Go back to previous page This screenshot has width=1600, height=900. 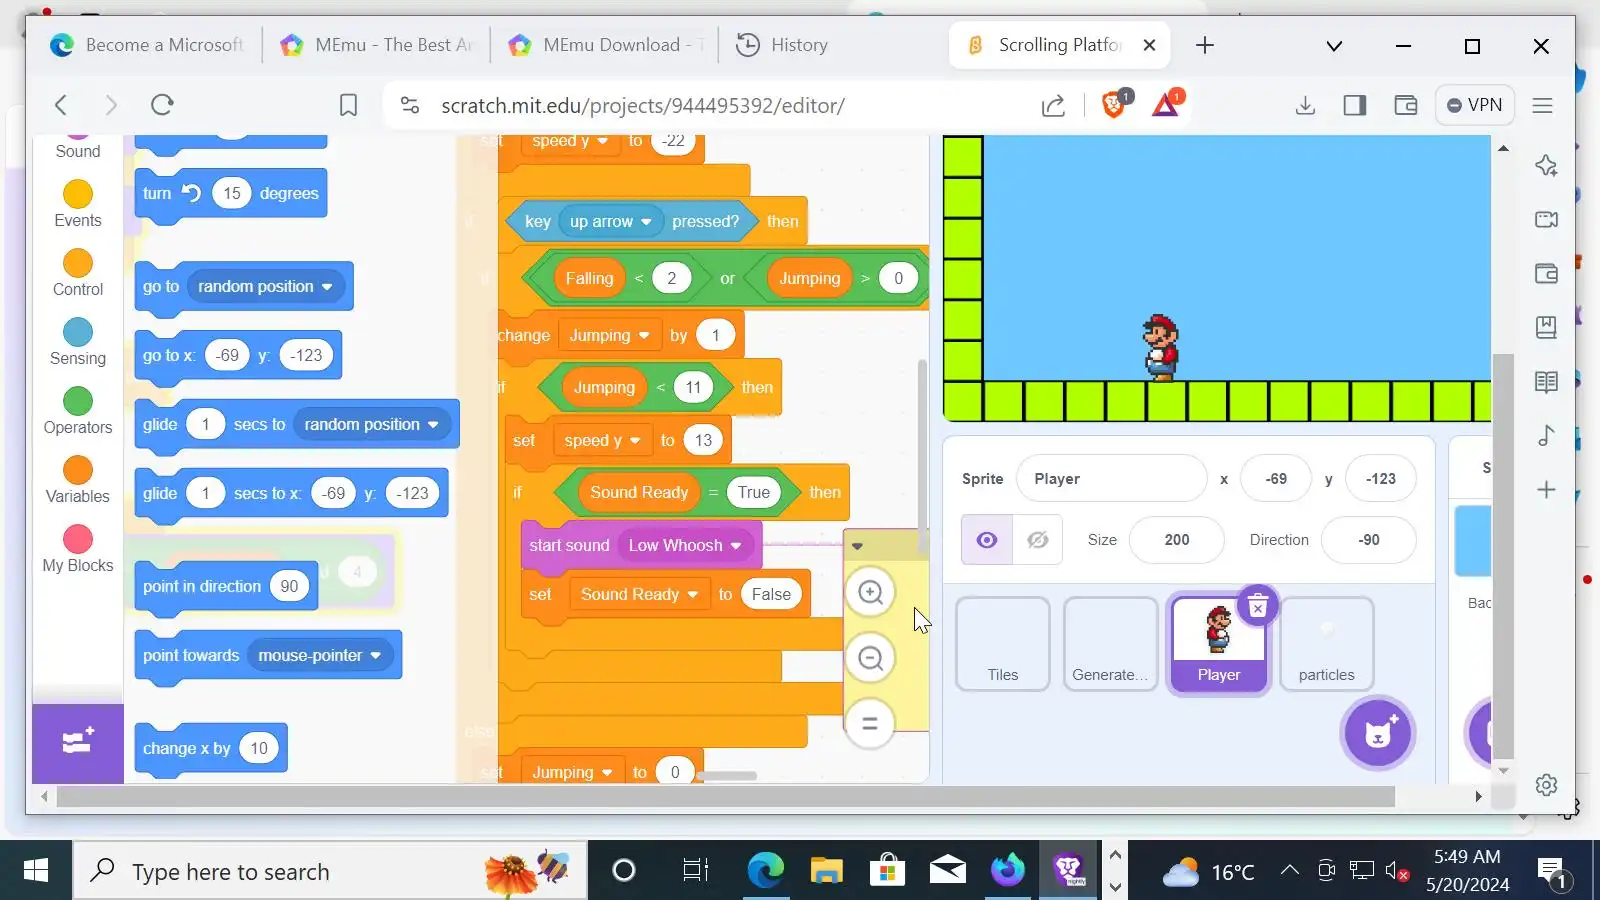tap(61, 105)
